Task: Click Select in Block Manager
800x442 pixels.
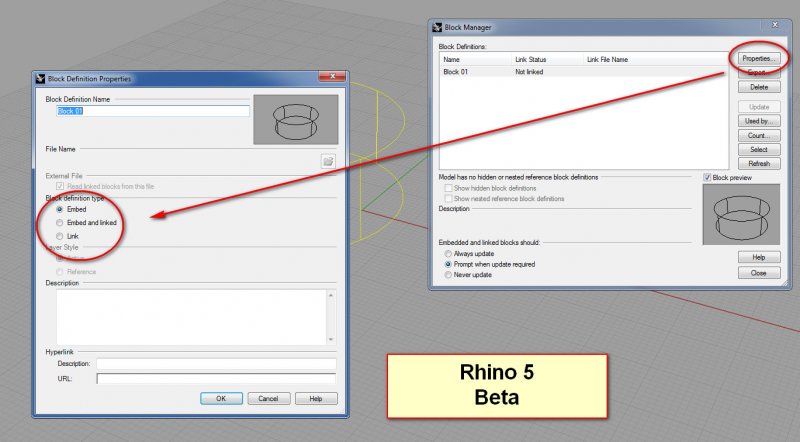Action: 759,150
